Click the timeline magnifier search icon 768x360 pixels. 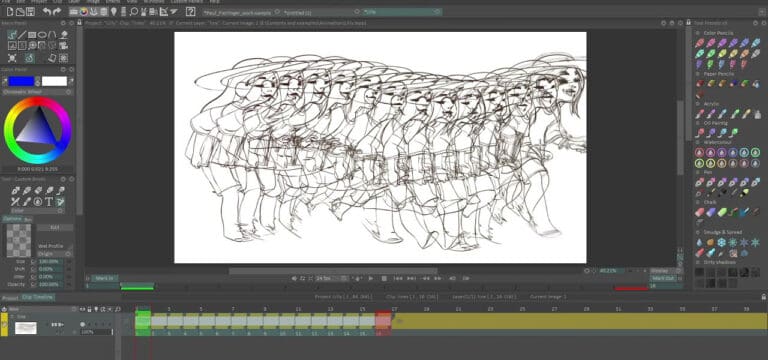pos(118,310)
